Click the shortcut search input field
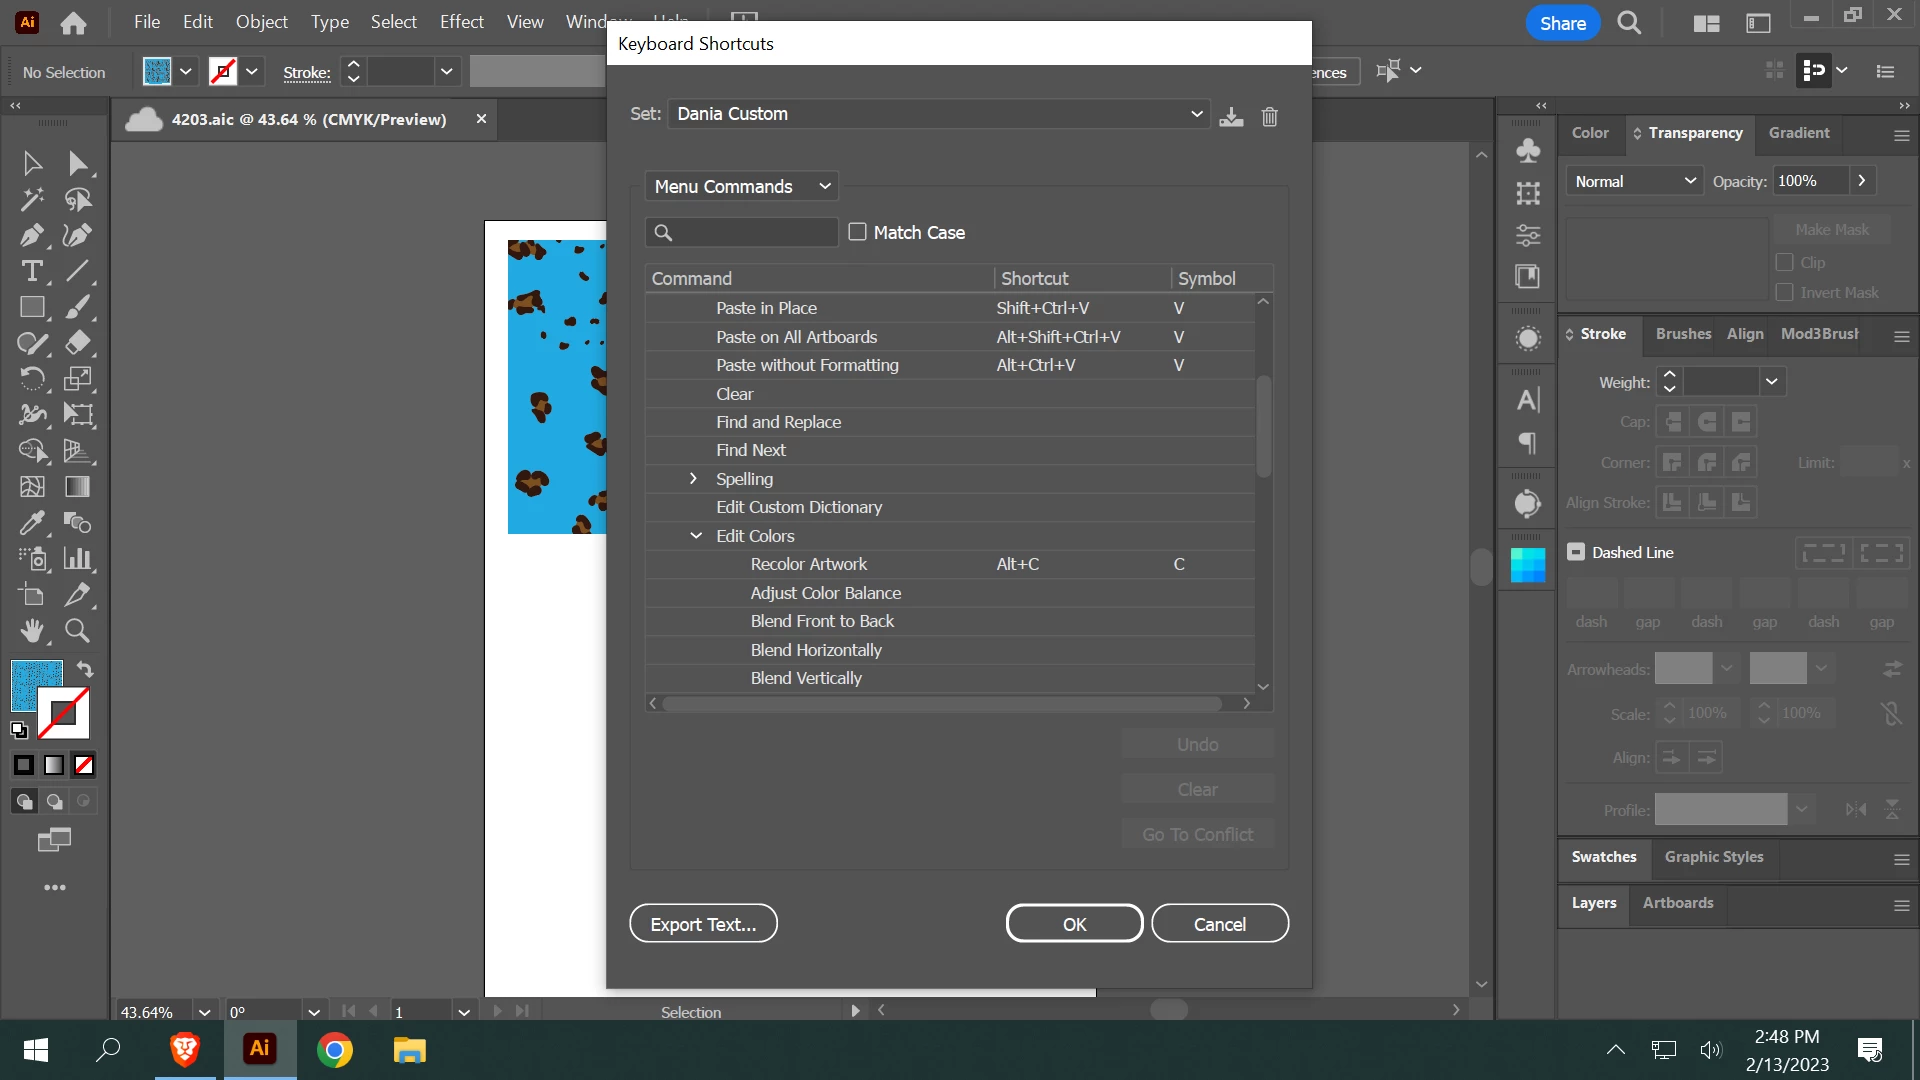Screen dimensions: 1920x1080 pos(752,233)
